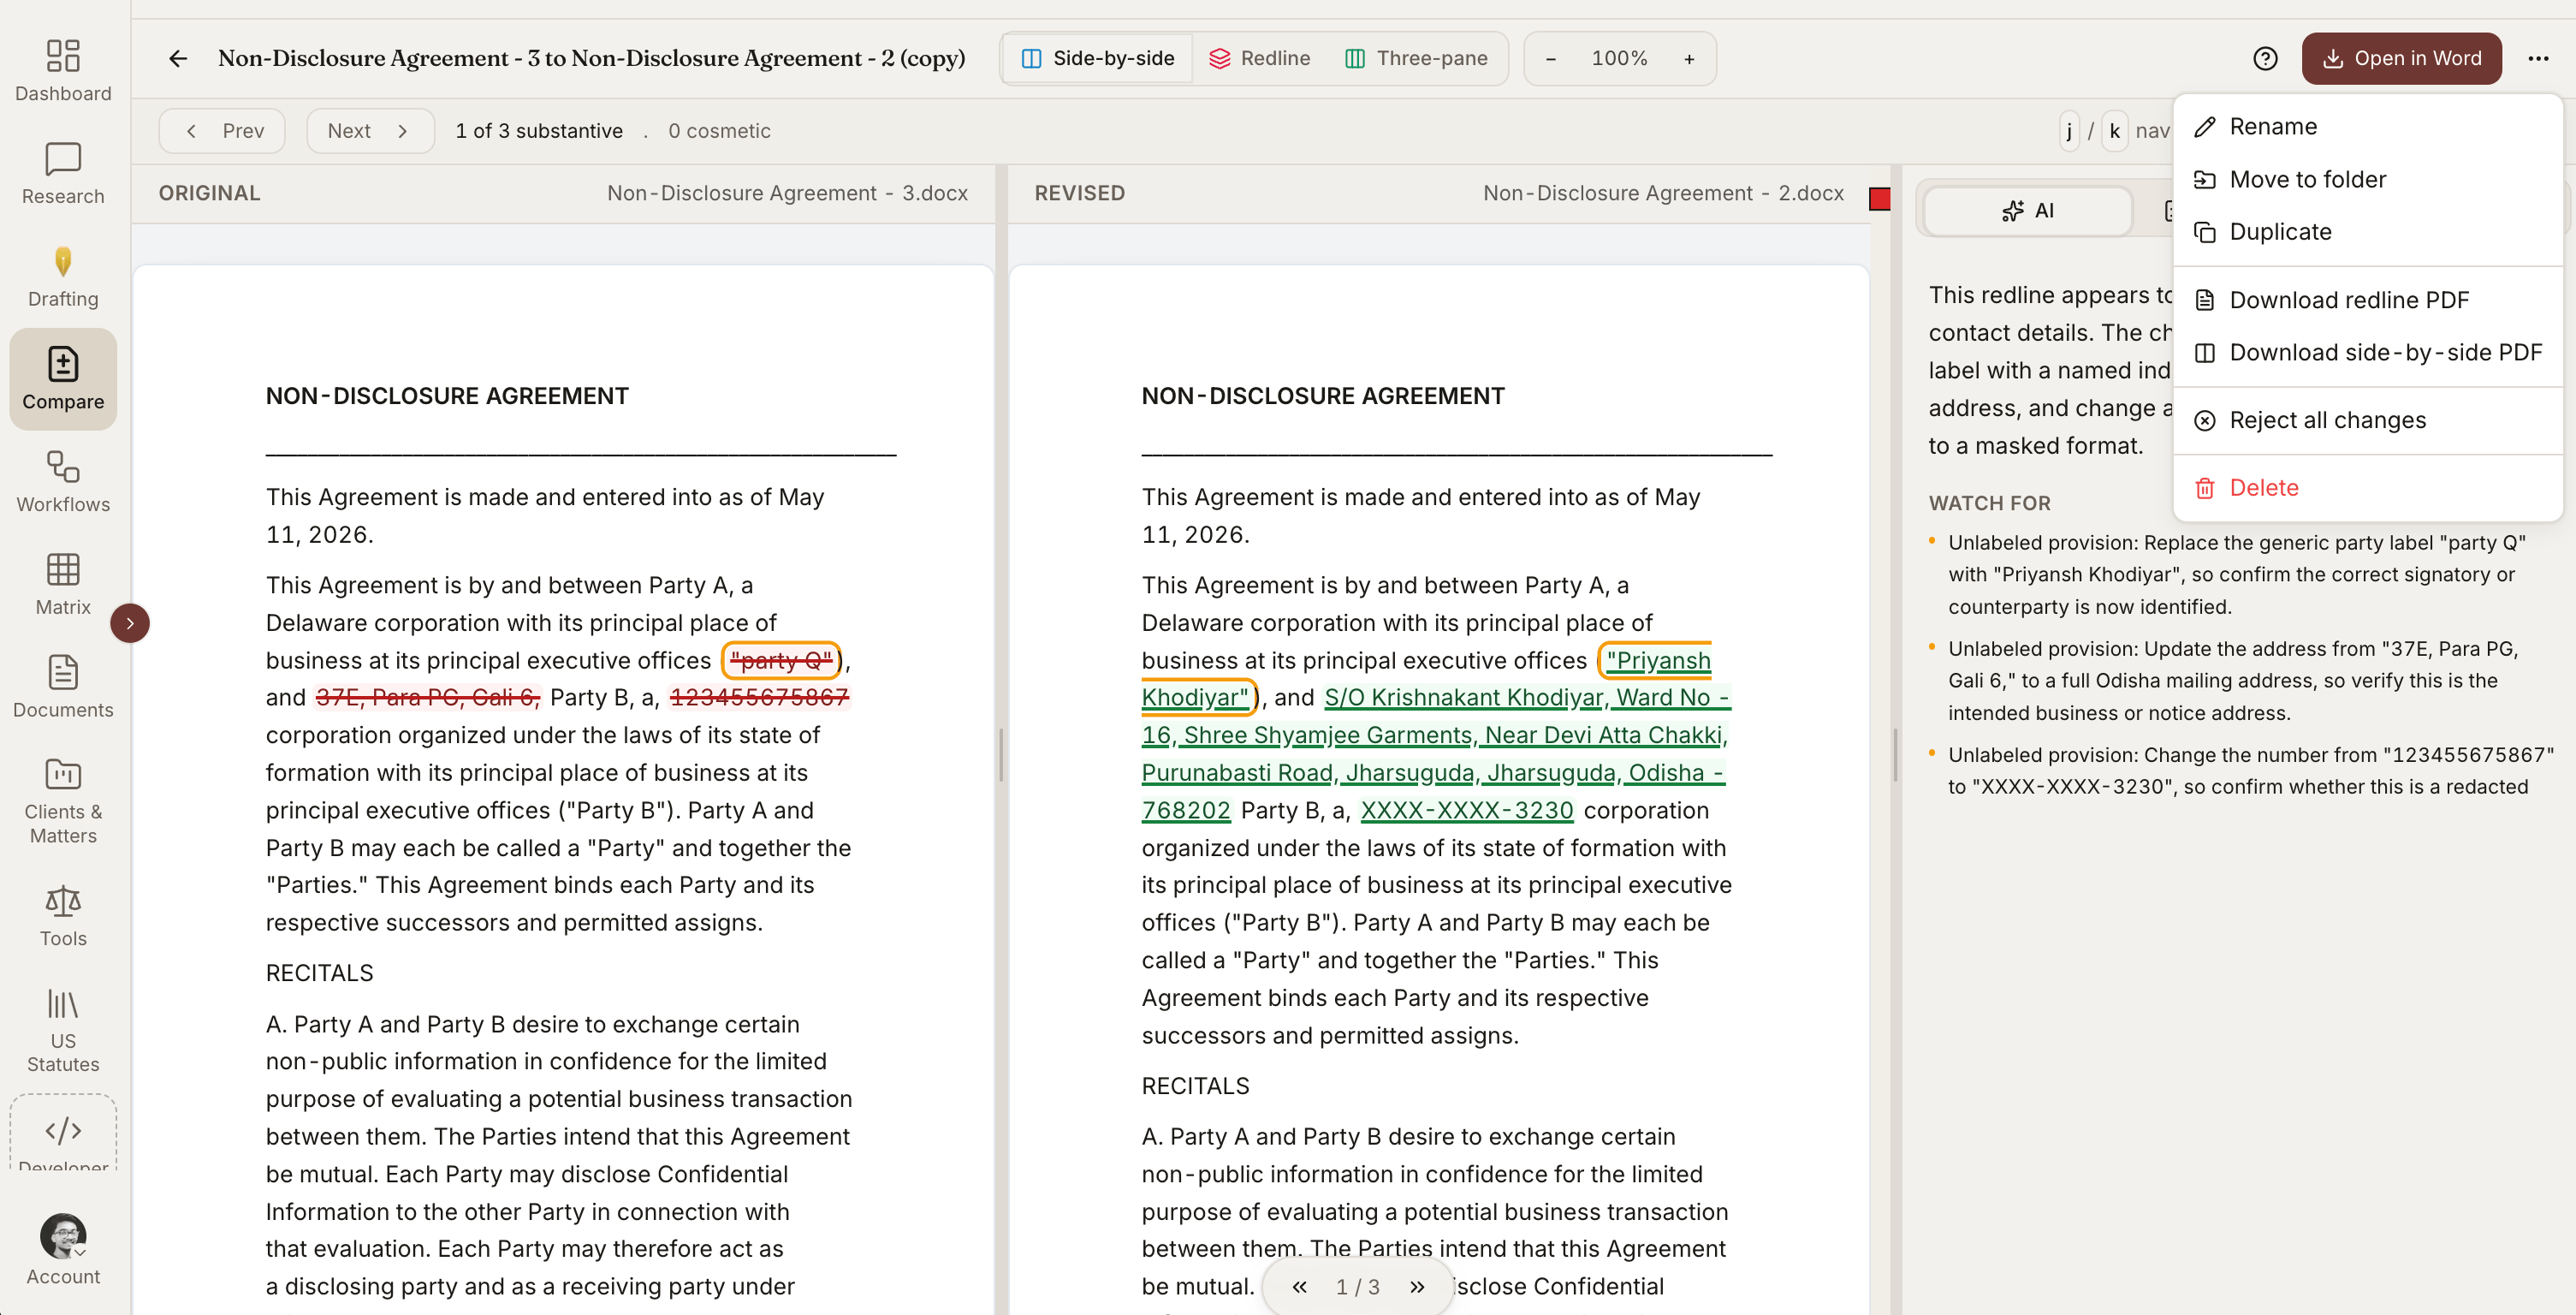Click the watch item about "Priyansh Khodiyar"

pos(2238,574)
